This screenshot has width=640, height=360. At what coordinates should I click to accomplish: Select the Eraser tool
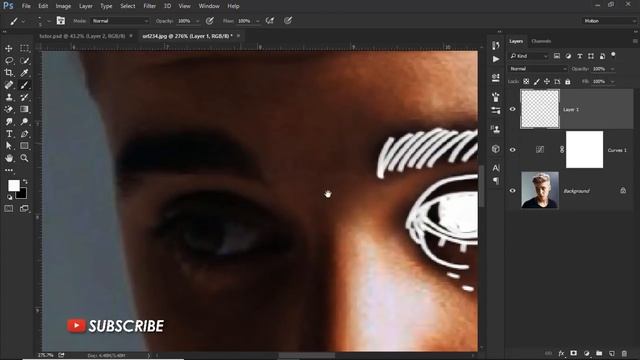click(x=9, y=109)
